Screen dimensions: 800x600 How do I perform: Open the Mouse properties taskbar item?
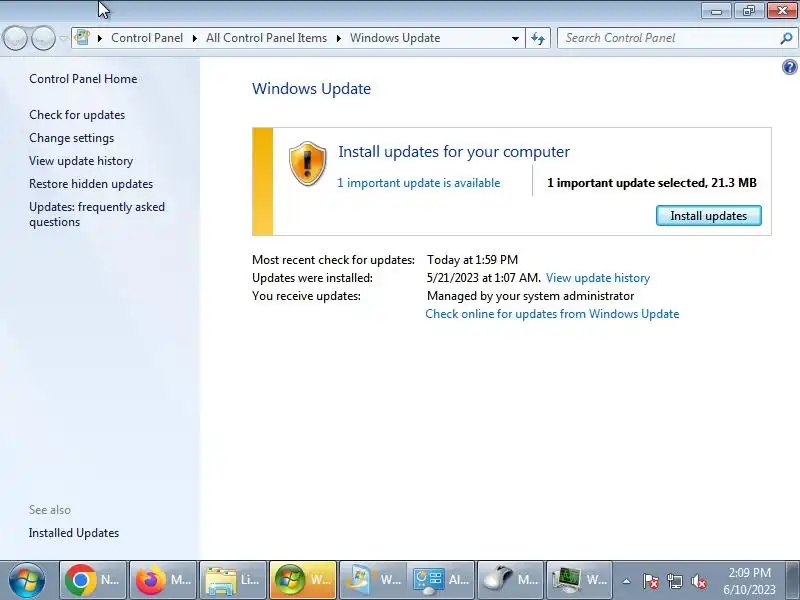click(x=511, y=580)
